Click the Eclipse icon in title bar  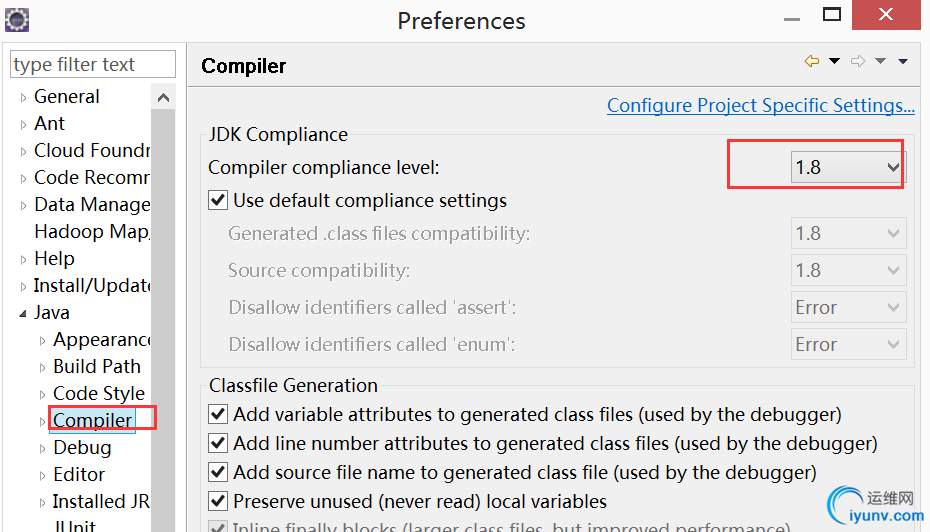(17, 19)
